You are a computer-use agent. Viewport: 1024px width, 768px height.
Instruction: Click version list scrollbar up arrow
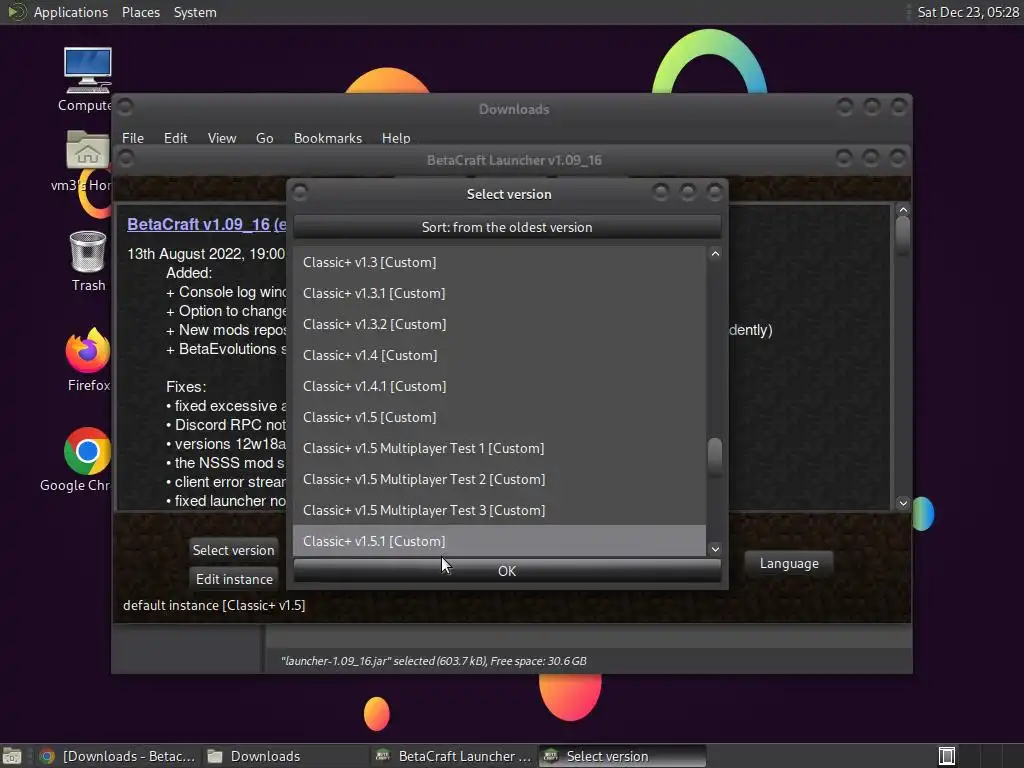click(715, 253)
